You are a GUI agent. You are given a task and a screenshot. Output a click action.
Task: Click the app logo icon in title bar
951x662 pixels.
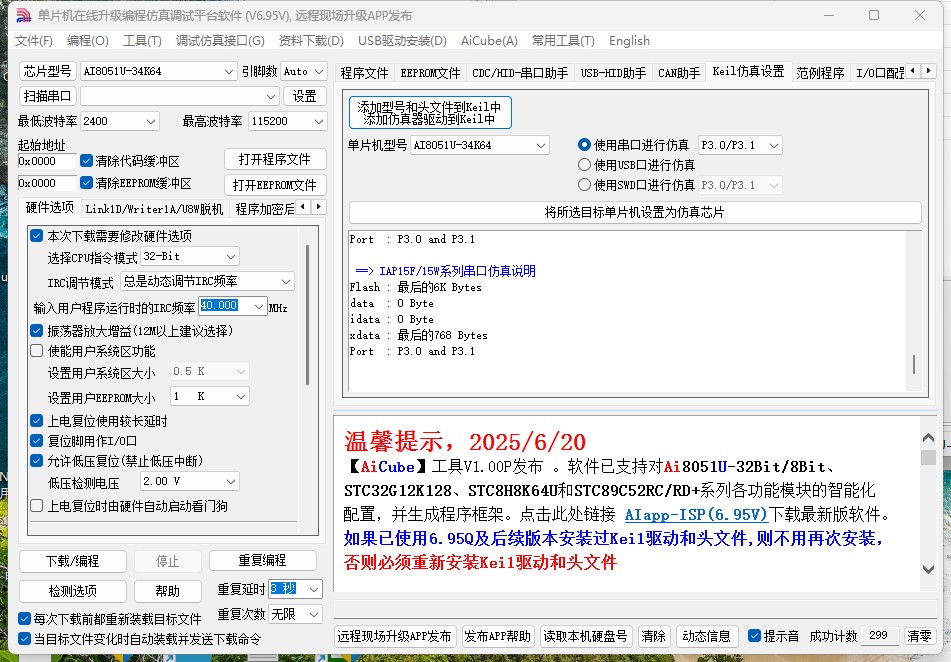point(23,15)
